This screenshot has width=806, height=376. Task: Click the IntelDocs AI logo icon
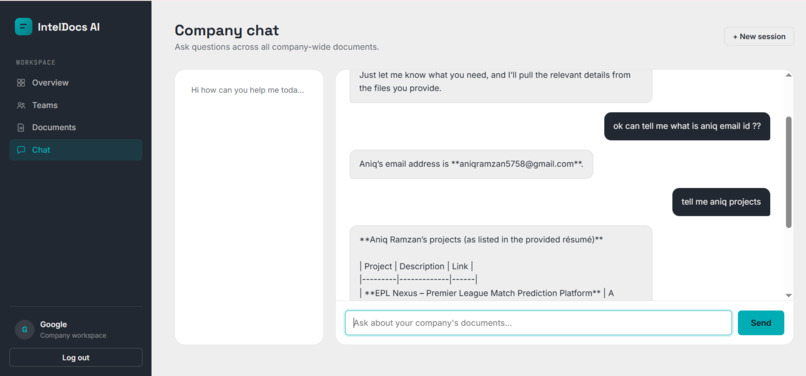23,27
